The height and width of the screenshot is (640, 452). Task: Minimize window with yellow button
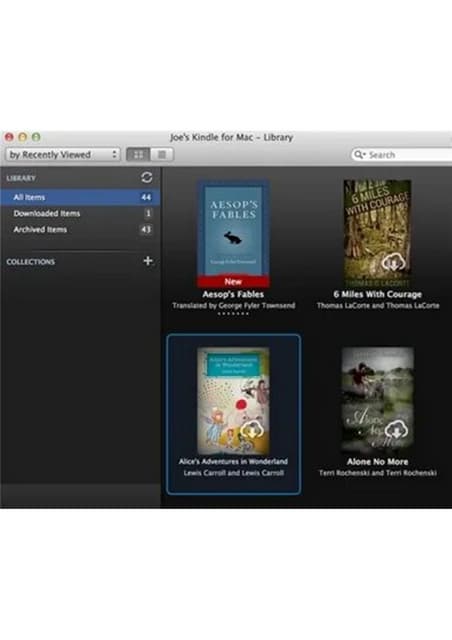22,137
